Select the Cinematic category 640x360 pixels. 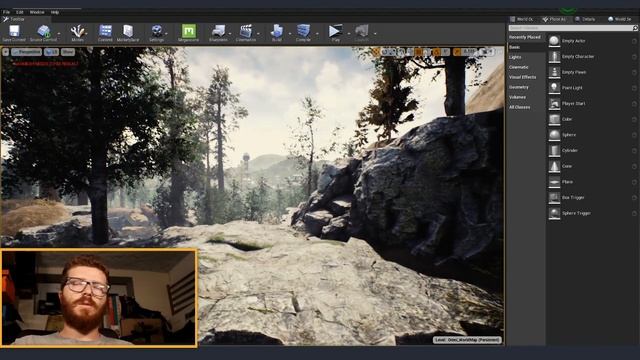point(519,67)
